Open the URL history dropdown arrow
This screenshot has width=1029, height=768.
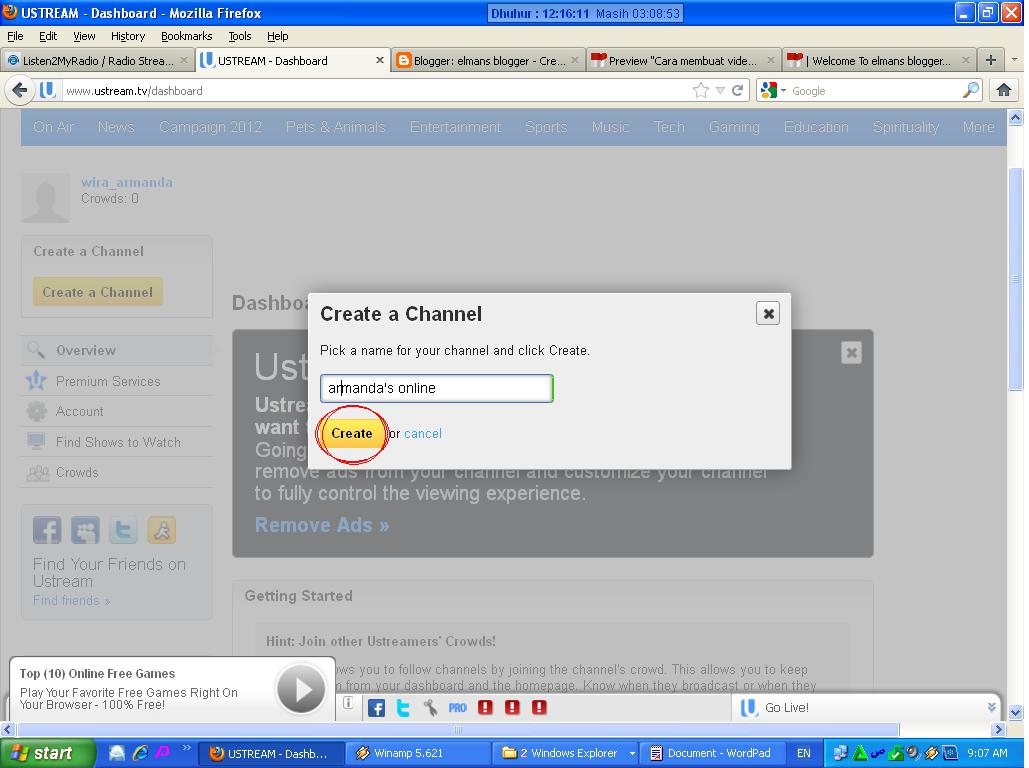click(x=720, y=91)
